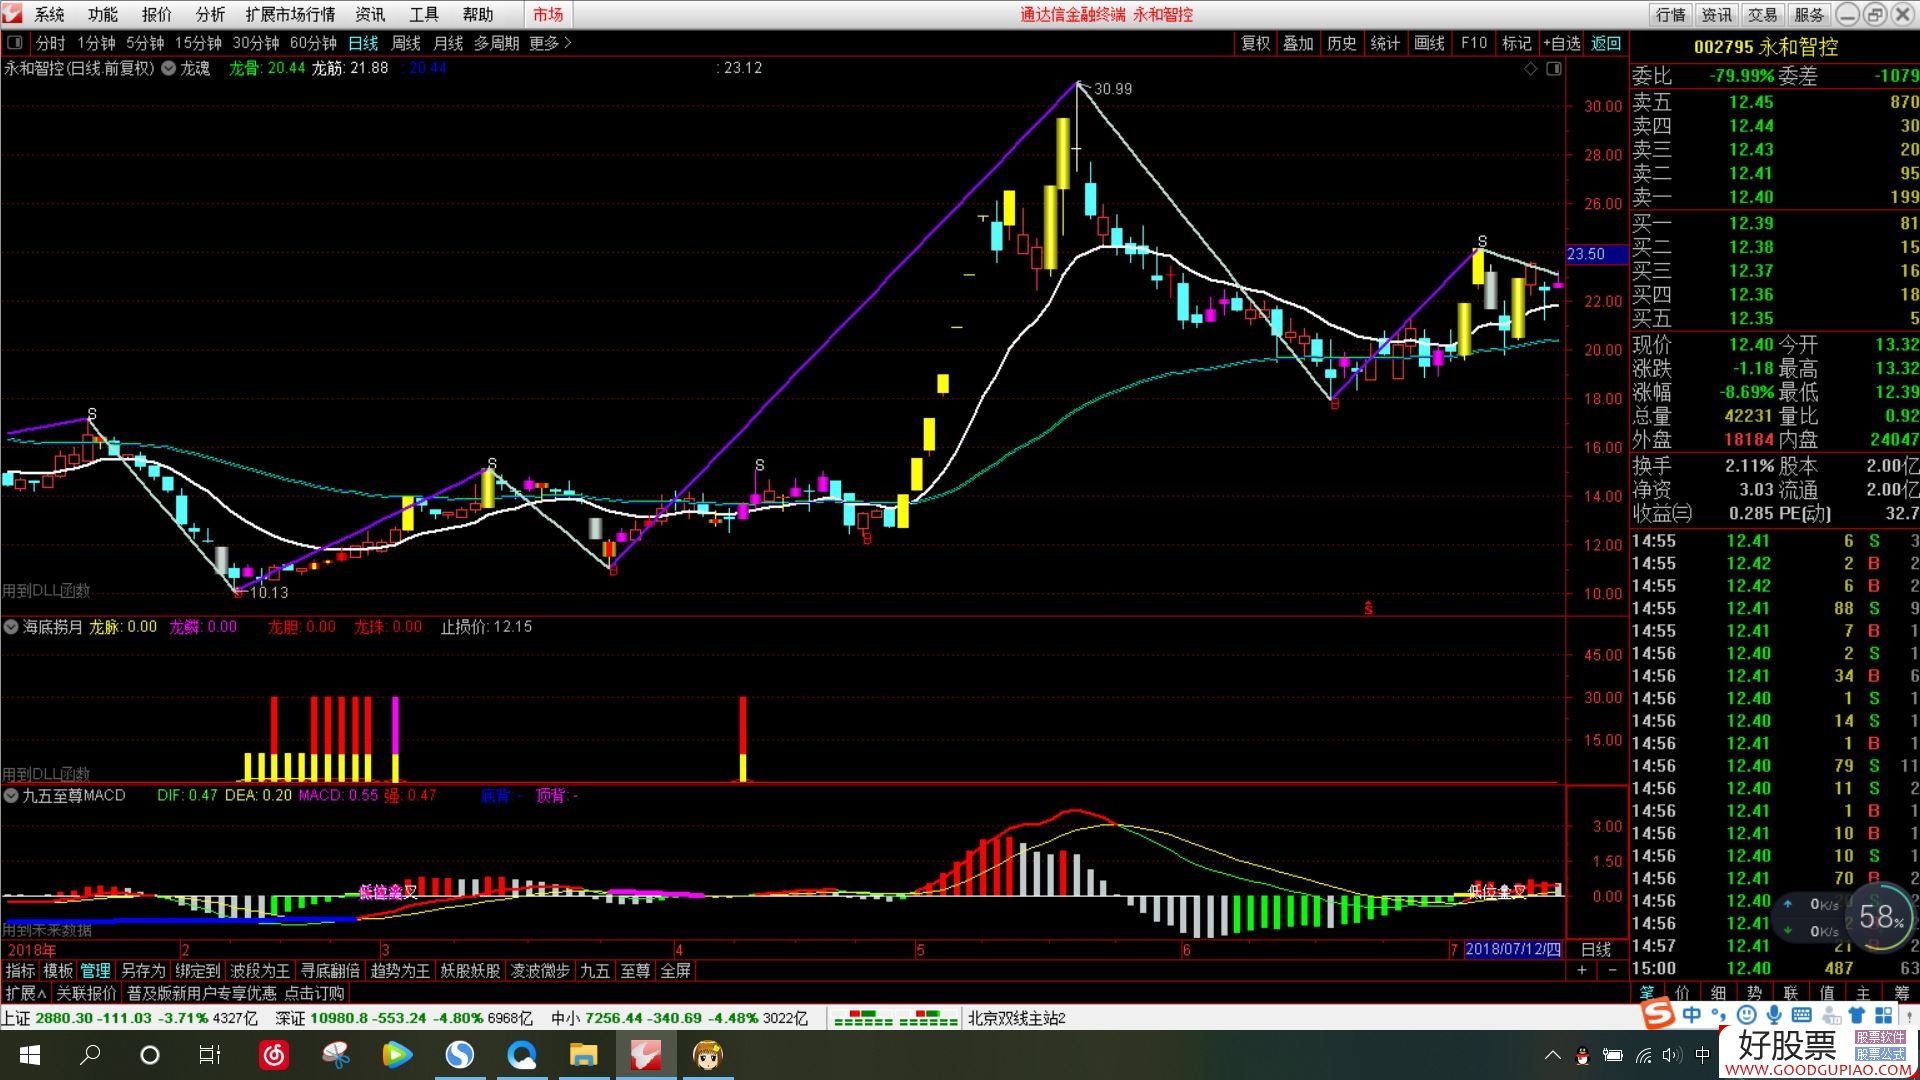1920x1080 pixels.
Task: Select 势 tab under trade list
Action: click(x=1754, y=992)
